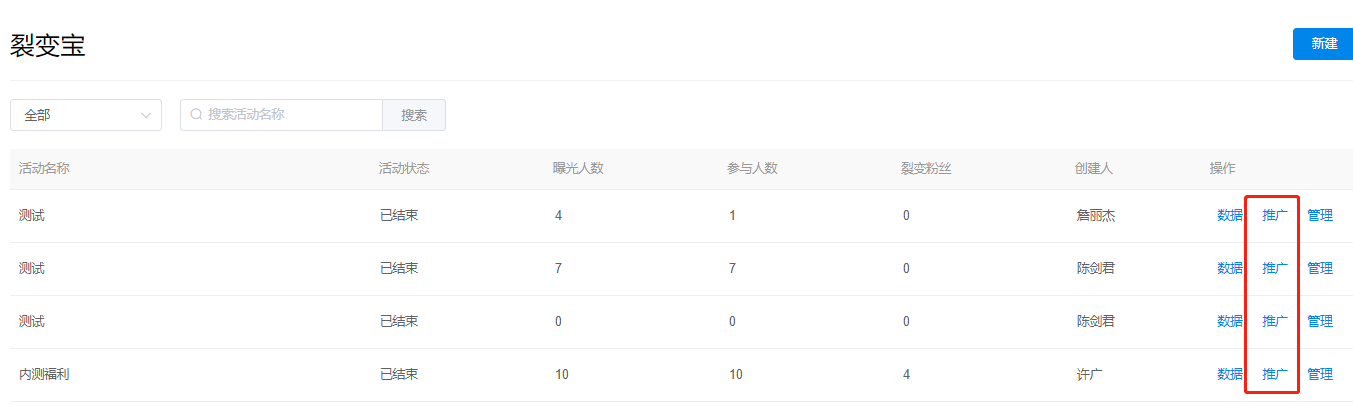Expand the 全部 dropdown arrow
1353x406 pixels.
tap(147, 115)
